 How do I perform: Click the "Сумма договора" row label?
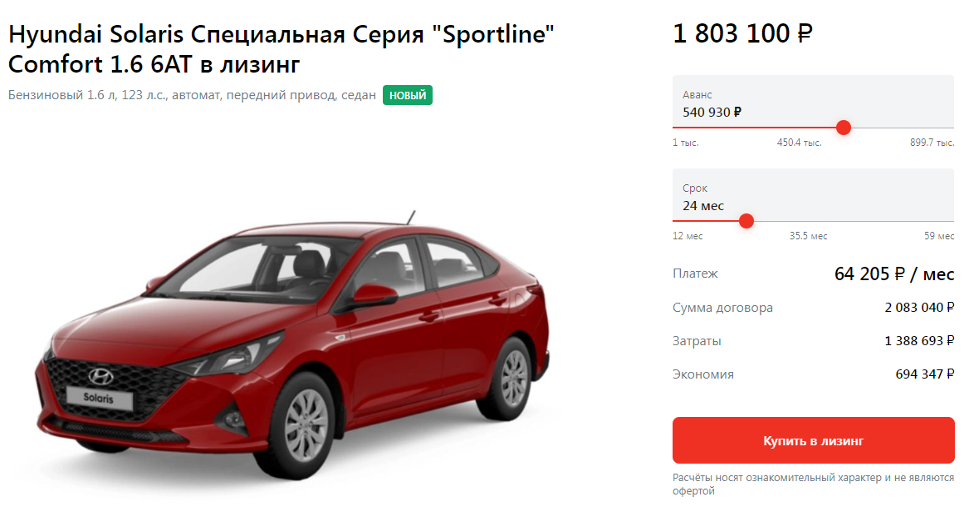point(722,307)
